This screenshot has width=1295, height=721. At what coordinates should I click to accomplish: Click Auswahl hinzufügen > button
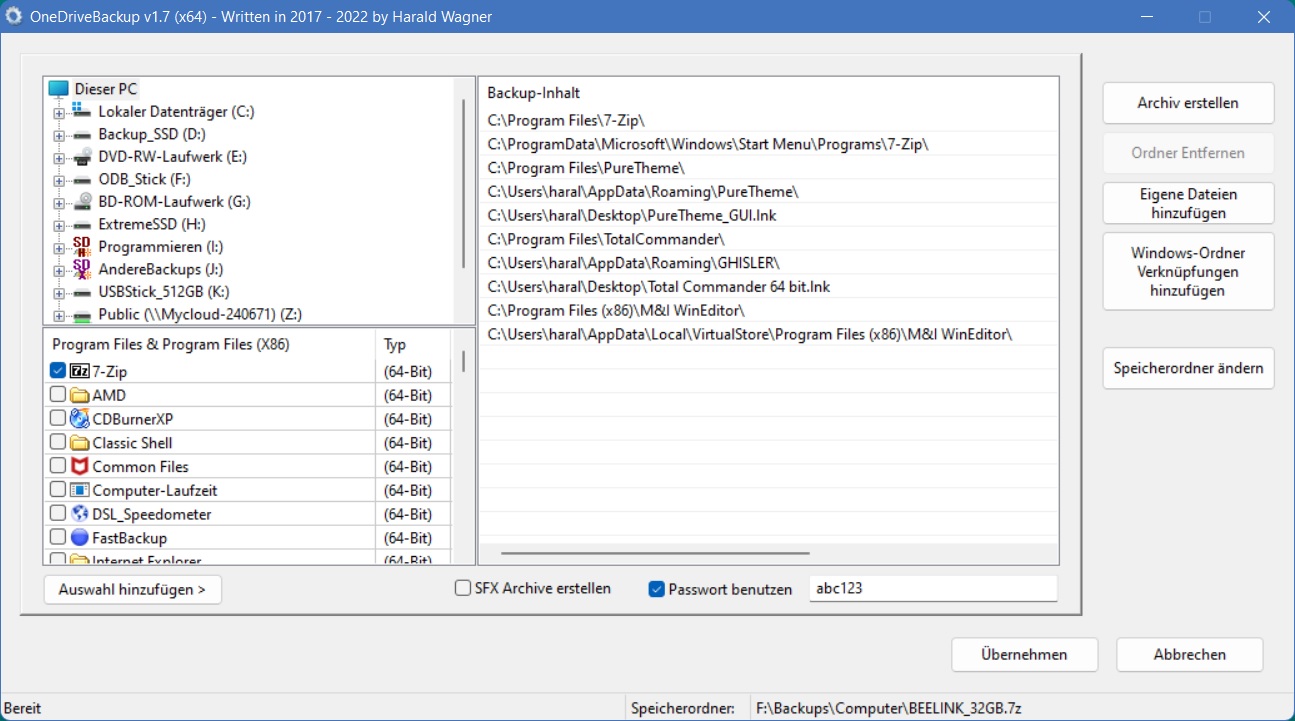pos(133,590)
